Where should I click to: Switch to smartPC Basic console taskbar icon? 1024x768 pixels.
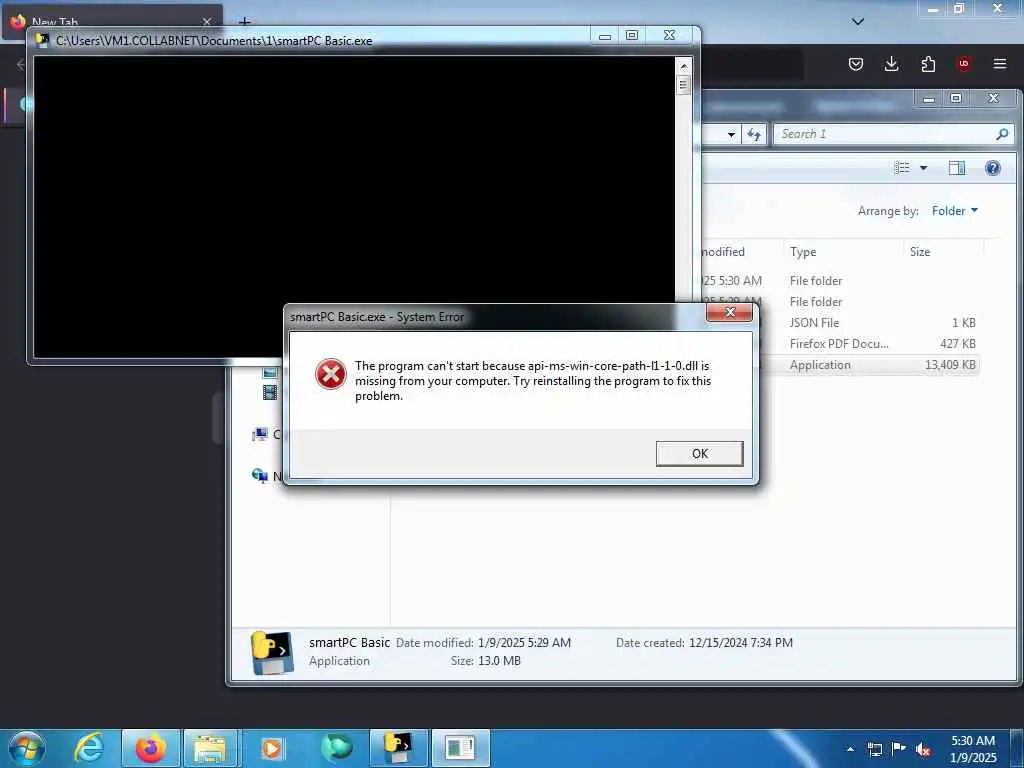[x=398, y=748]
